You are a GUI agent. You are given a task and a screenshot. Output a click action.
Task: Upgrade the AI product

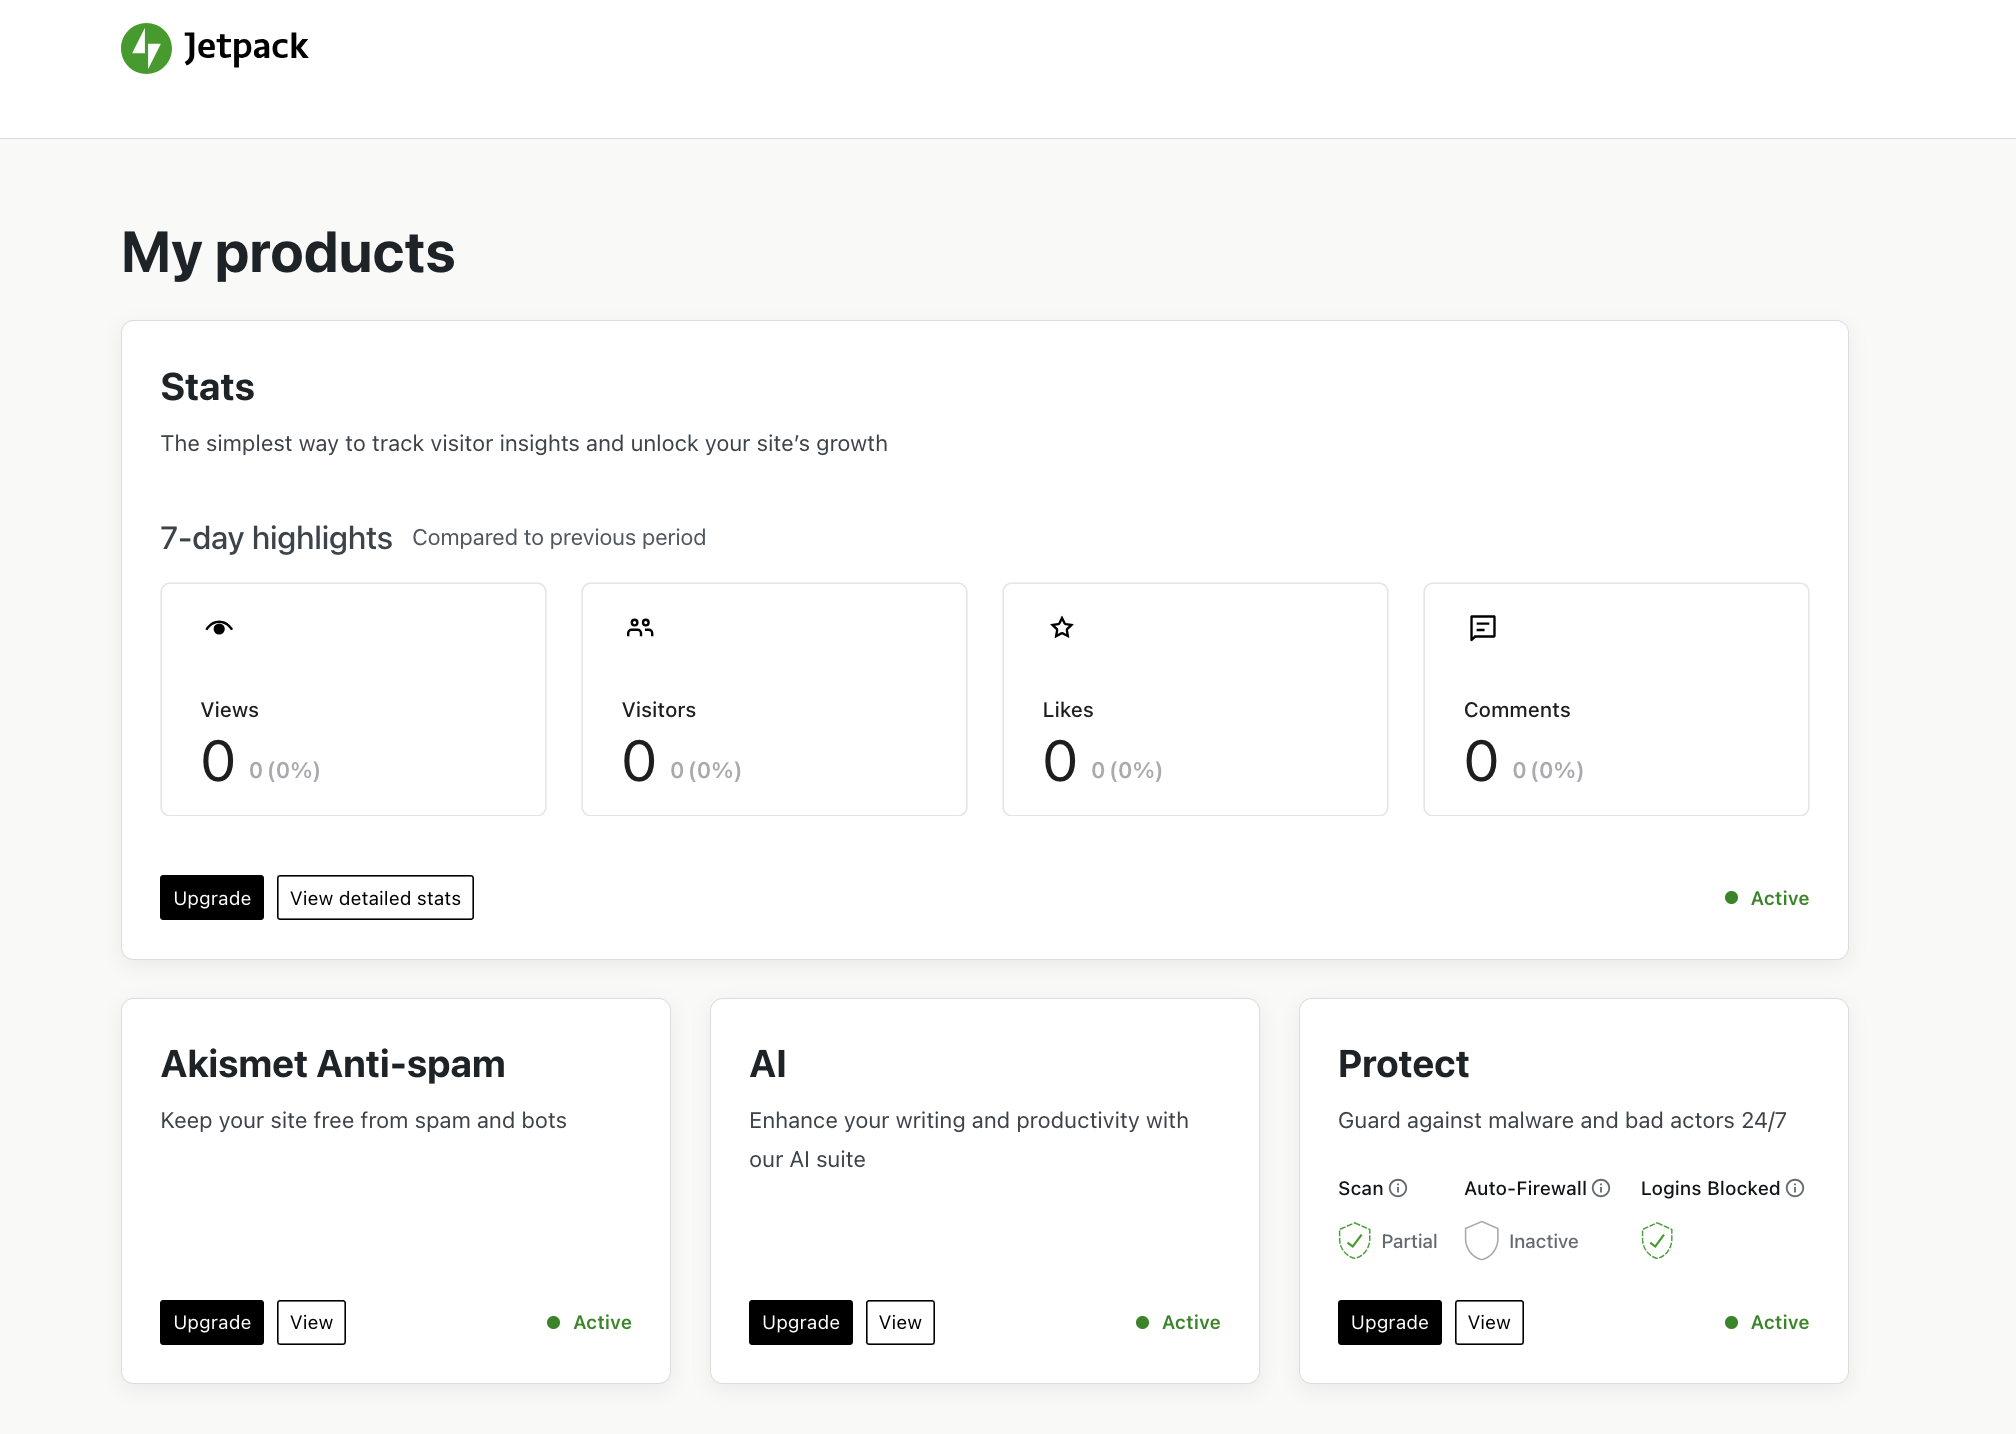801,1322
